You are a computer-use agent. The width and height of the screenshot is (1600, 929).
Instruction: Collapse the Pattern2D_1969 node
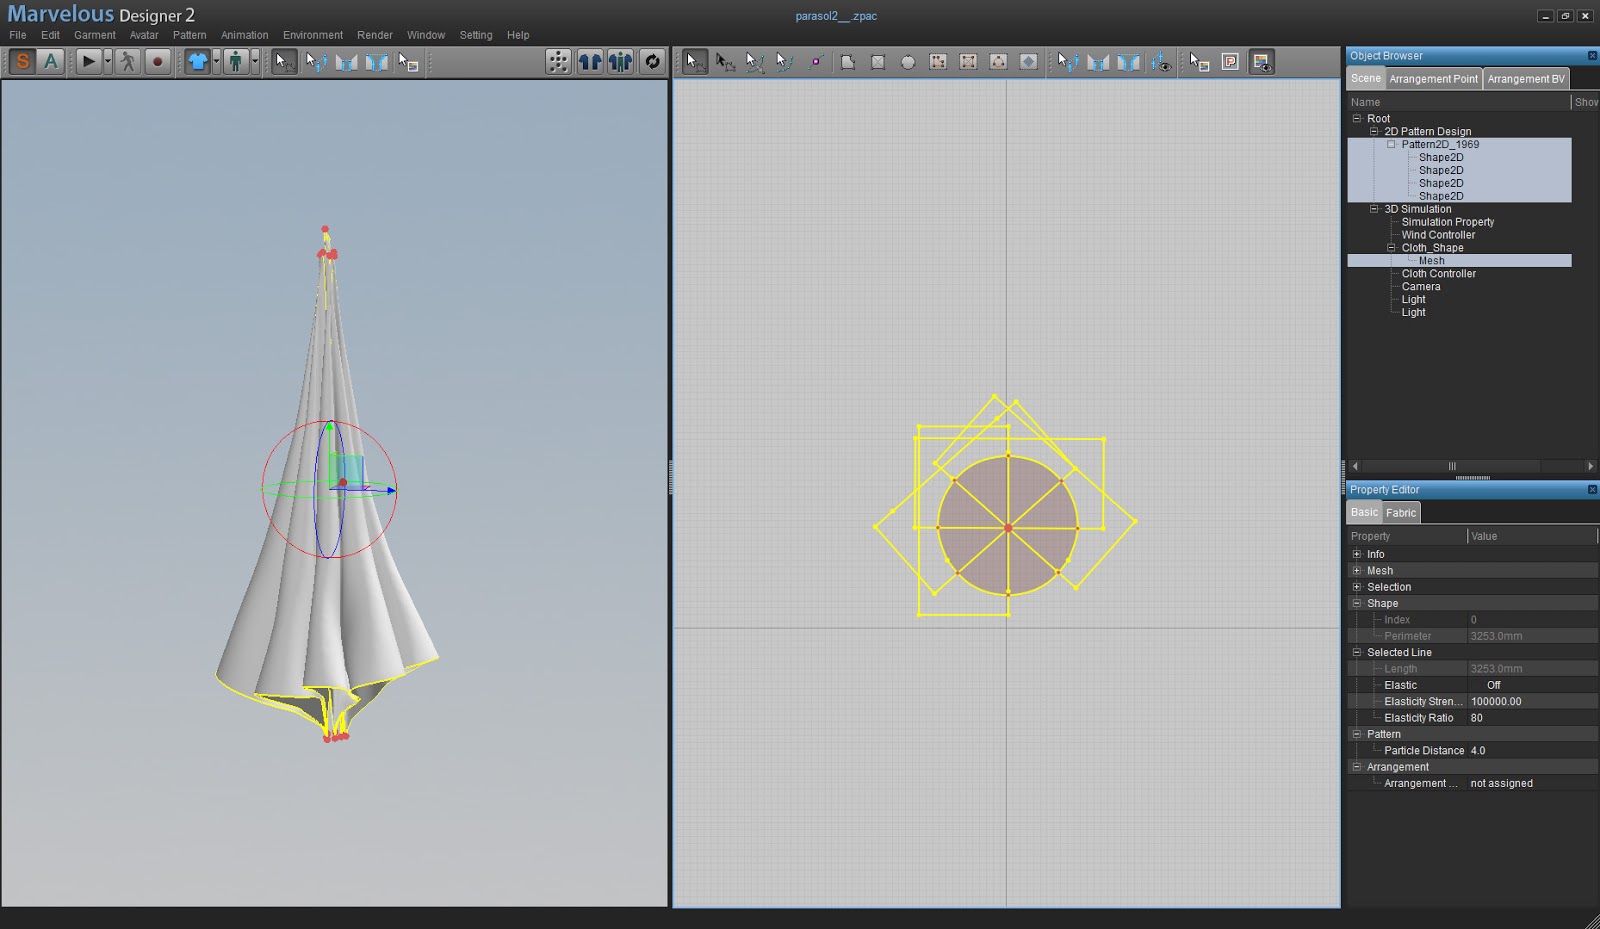[x=1391, y=144]
